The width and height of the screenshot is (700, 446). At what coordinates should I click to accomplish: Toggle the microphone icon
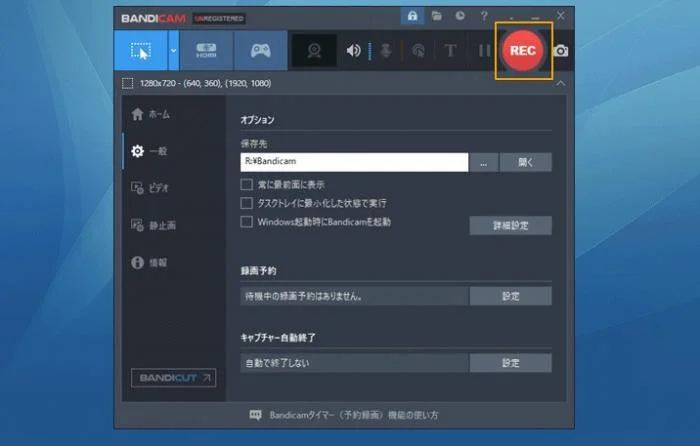(x=386, y=50)
